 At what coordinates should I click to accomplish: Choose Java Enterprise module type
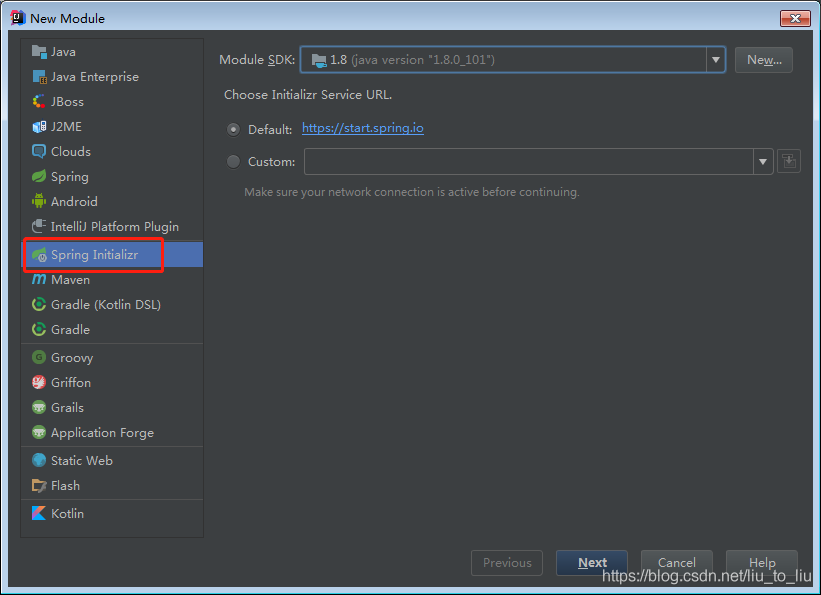pyautogui.click(x=112, y=76)
